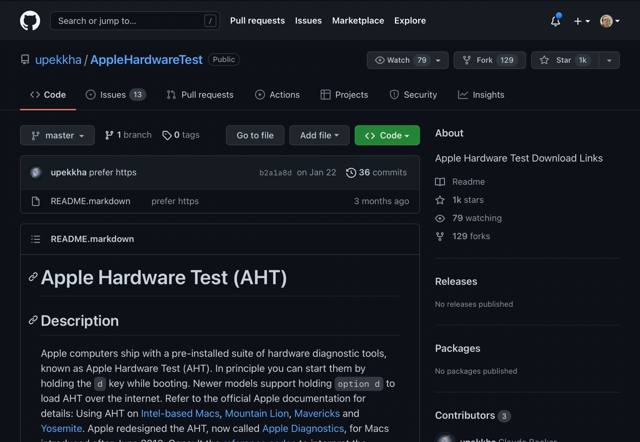Click the anchor link icon beside Apple Hardware Test heading
Image resolution: width=640 pixels, height=442 pixels.
pos(33,277)
